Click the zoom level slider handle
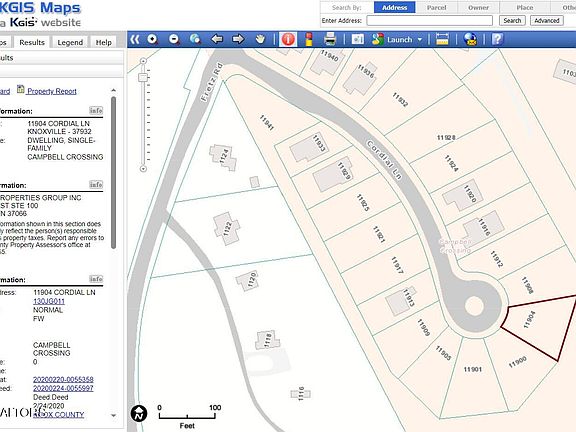 point(143,77)
